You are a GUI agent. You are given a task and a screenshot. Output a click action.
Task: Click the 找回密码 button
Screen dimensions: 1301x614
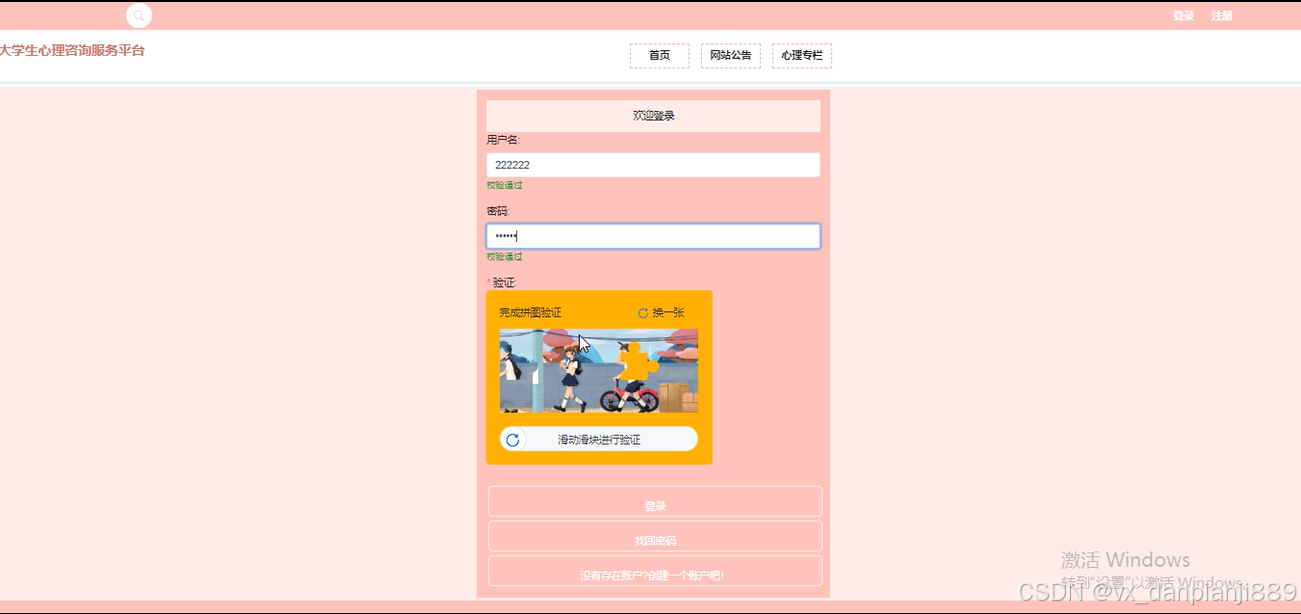655,537
